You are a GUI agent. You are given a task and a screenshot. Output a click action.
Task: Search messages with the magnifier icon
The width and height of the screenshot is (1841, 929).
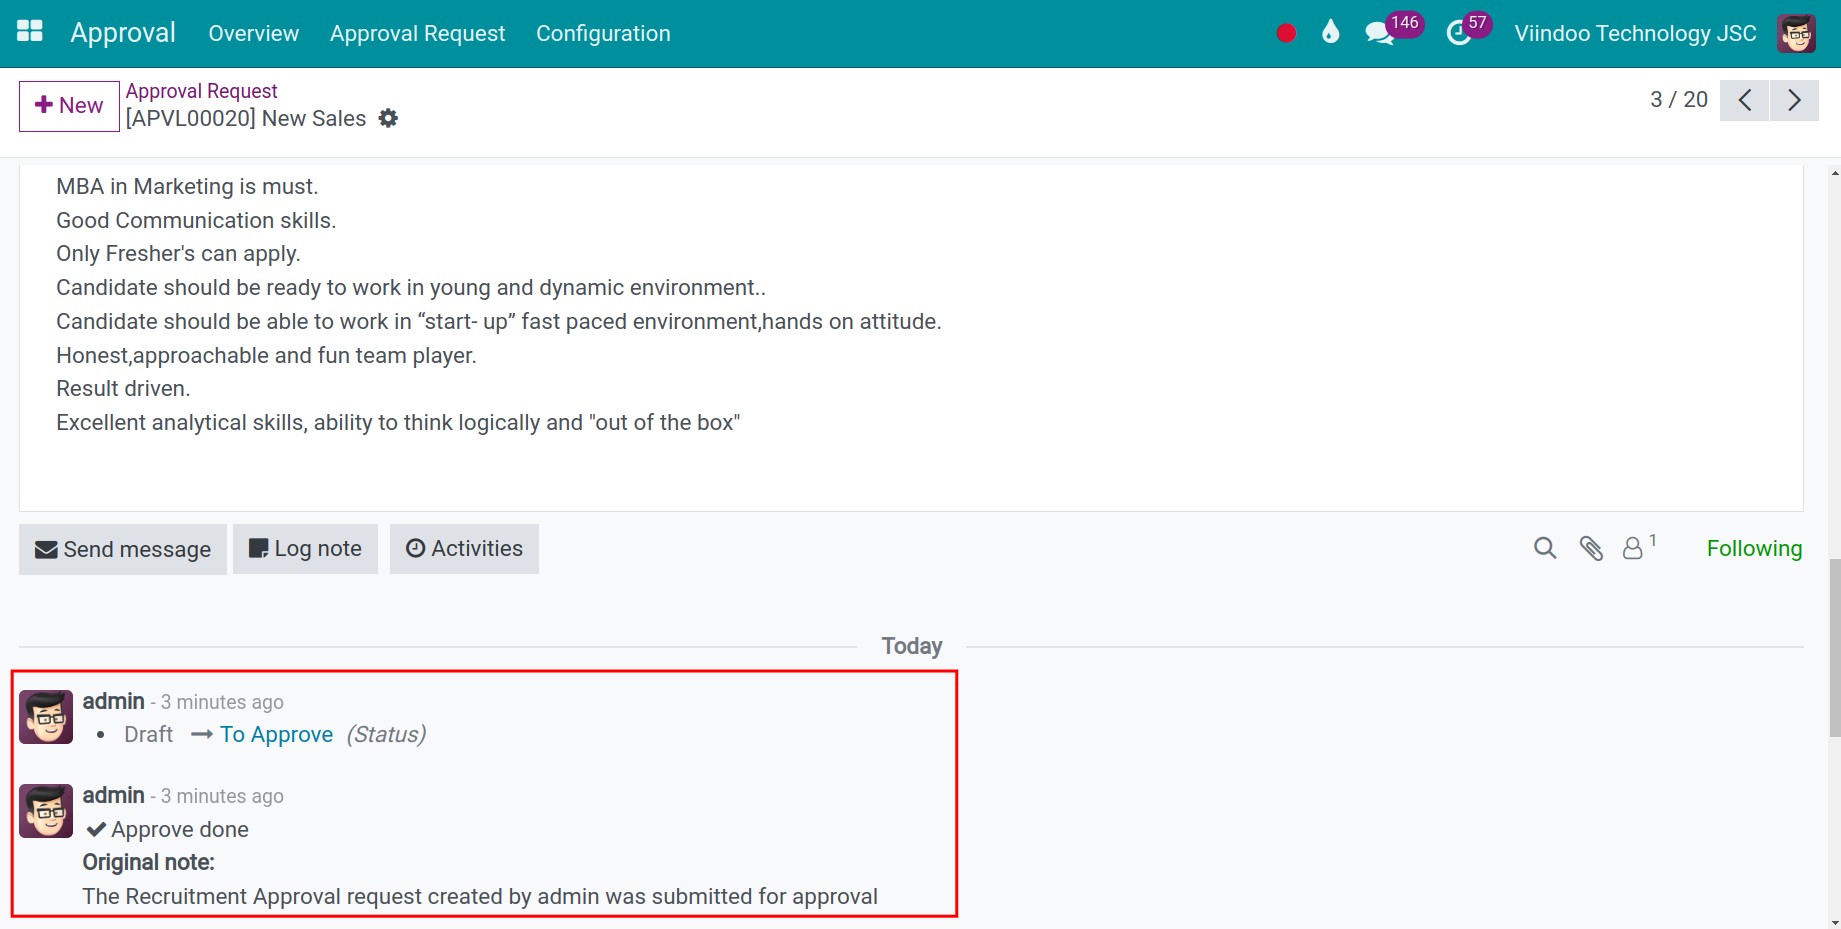point(1544,548)
